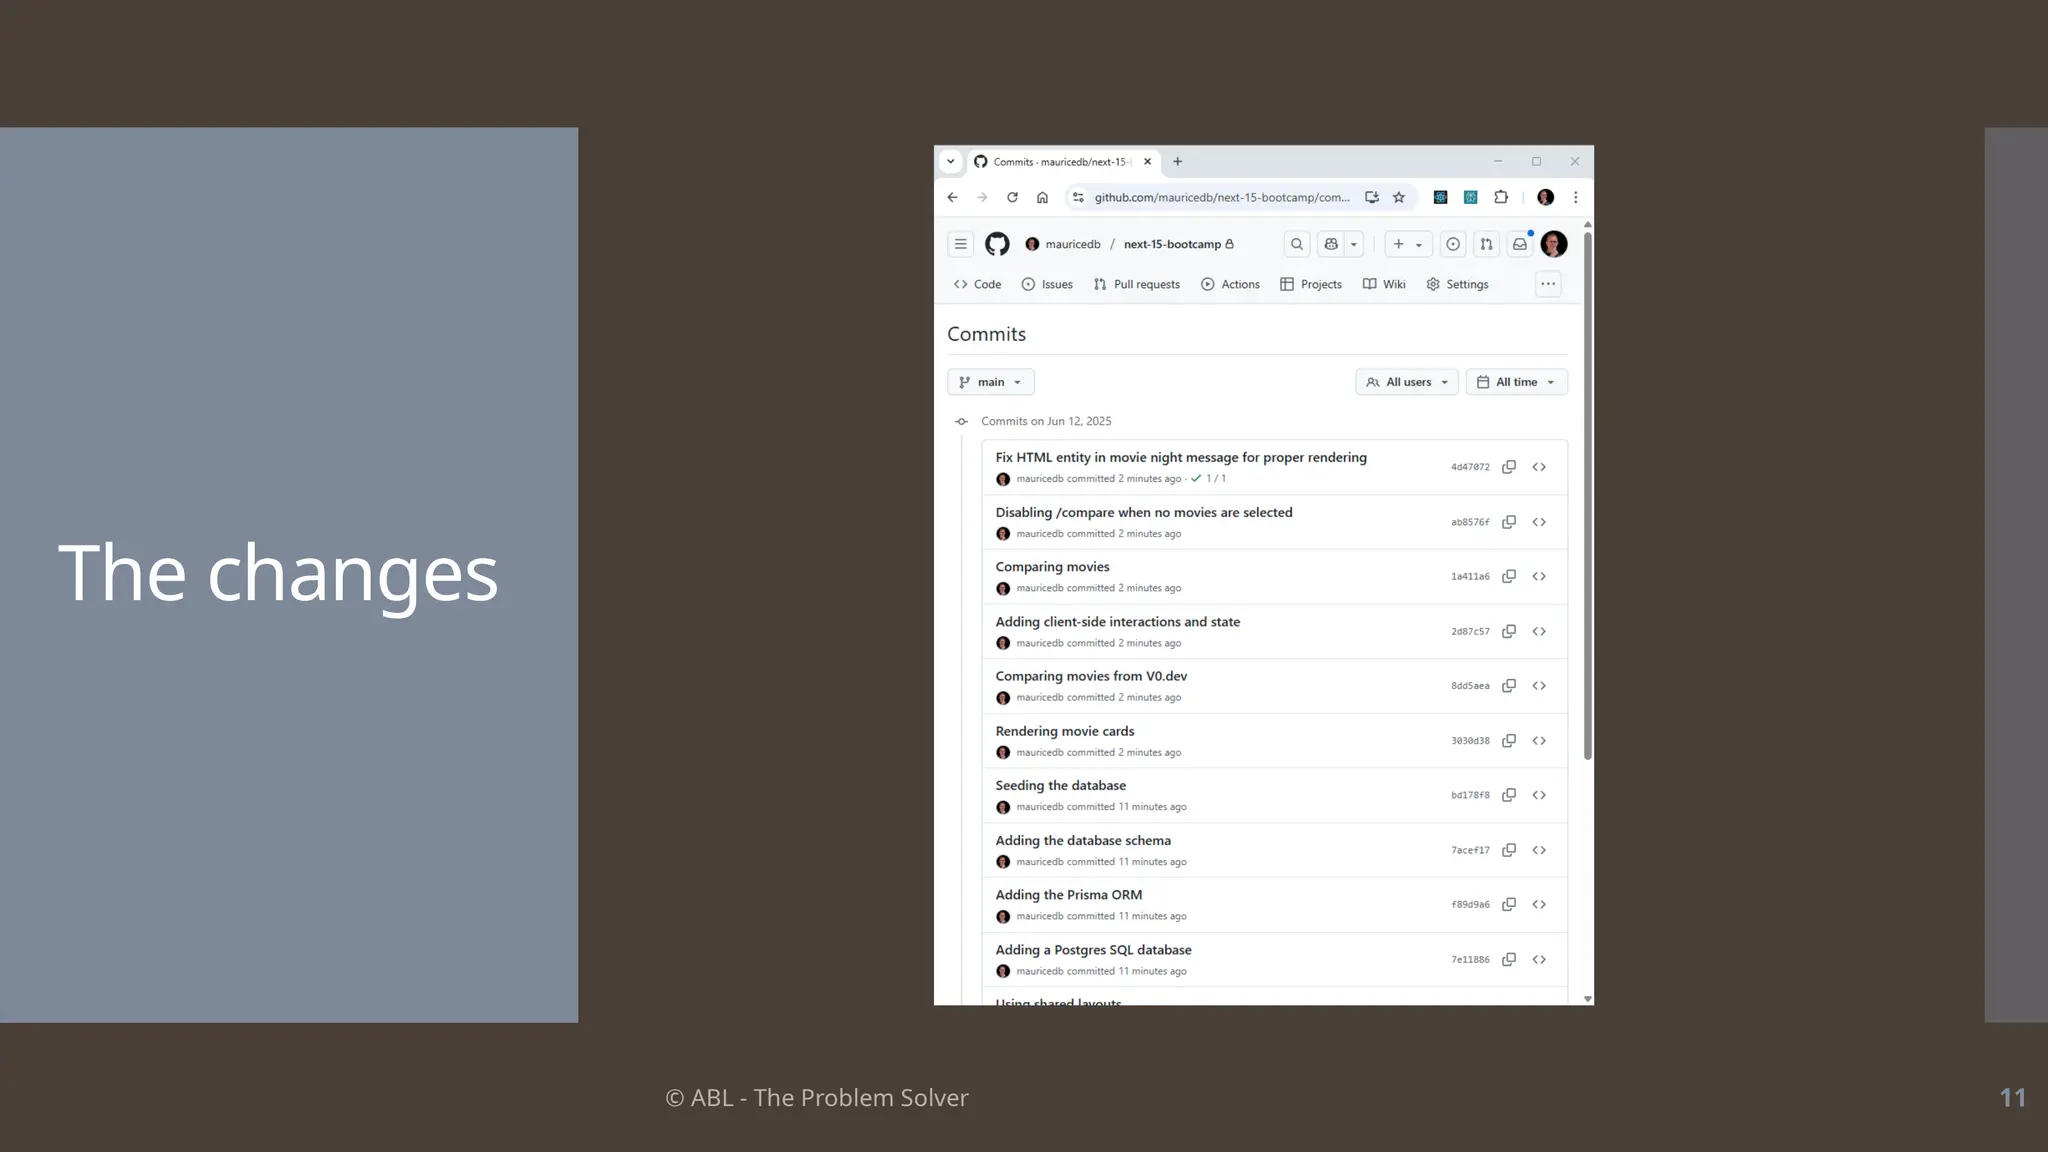
Task: Copy full SHA for commit 4d47072
Action: click(1509, 467)
